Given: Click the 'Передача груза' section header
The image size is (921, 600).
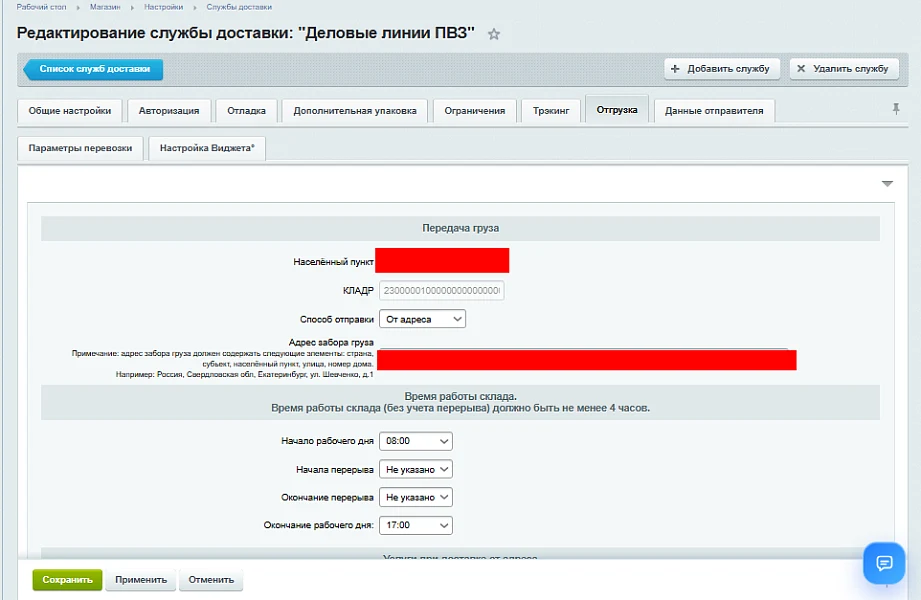Looking at the screenshot, I should (x=460, y=228).
